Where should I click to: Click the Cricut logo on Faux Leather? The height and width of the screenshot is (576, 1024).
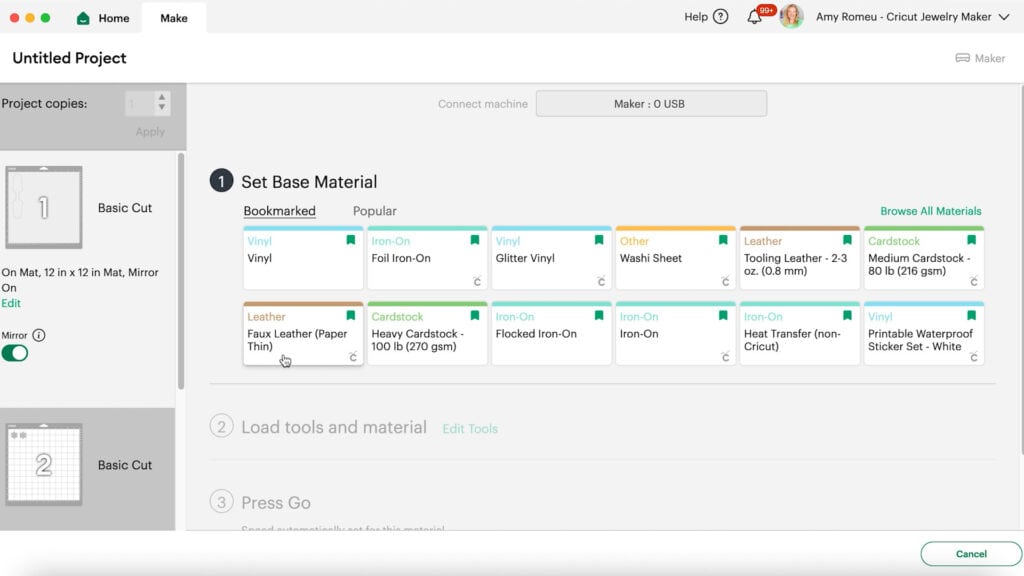point(353,357)
